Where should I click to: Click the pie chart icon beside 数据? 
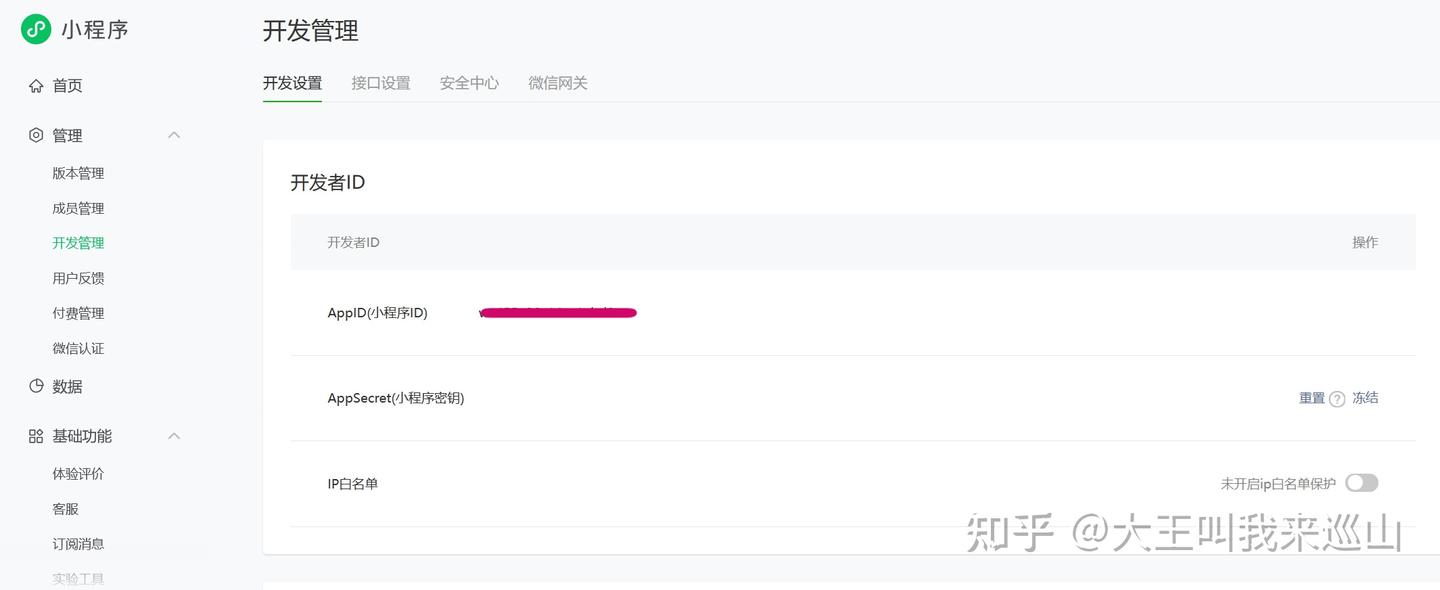(x=36, y=386)
